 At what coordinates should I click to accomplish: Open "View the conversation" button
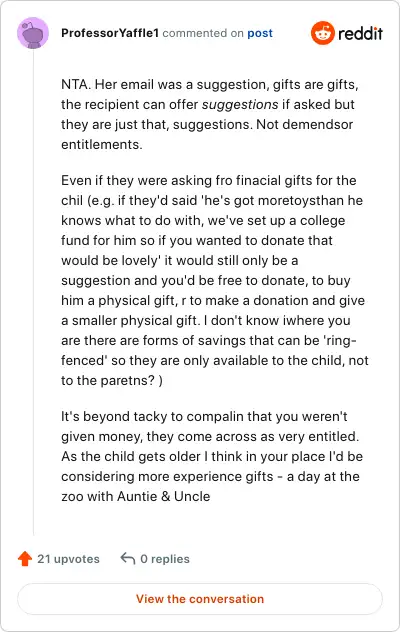[x=200, y=599]
